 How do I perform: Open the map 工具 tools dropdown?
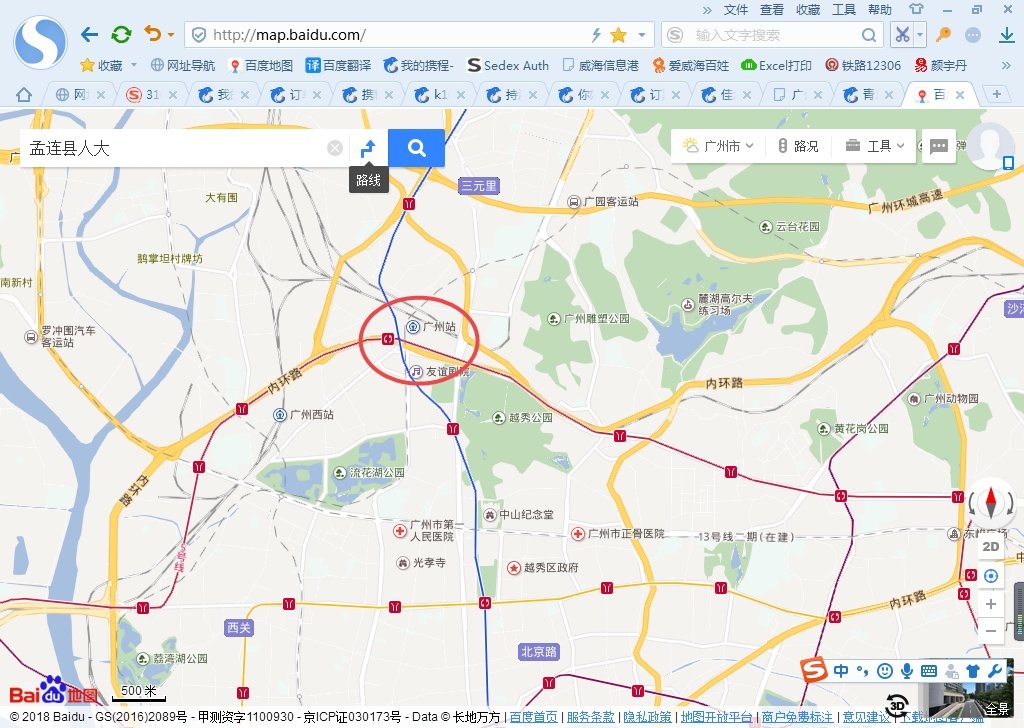[874, 146]
